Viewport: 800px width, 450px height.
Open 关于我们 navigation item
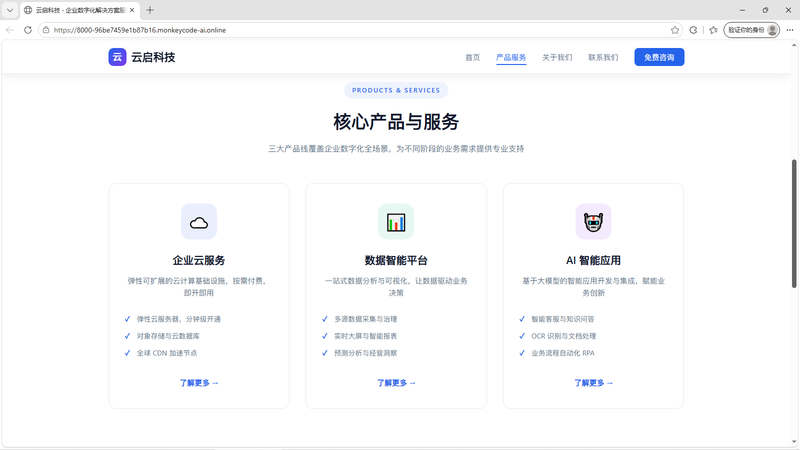(x=557, y=57)
